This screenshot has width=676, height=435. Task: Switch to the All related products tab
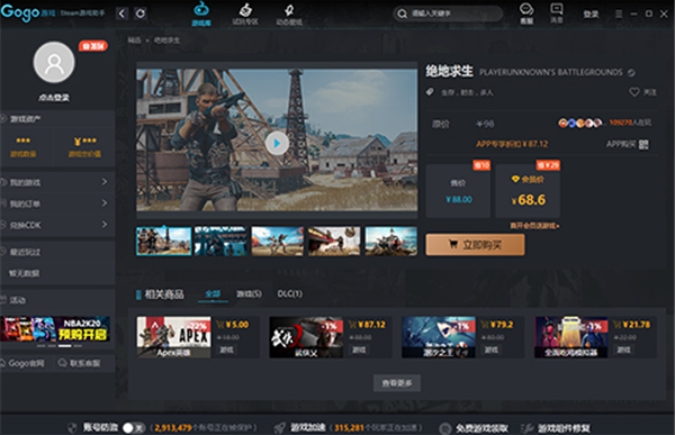pos(213,294)
